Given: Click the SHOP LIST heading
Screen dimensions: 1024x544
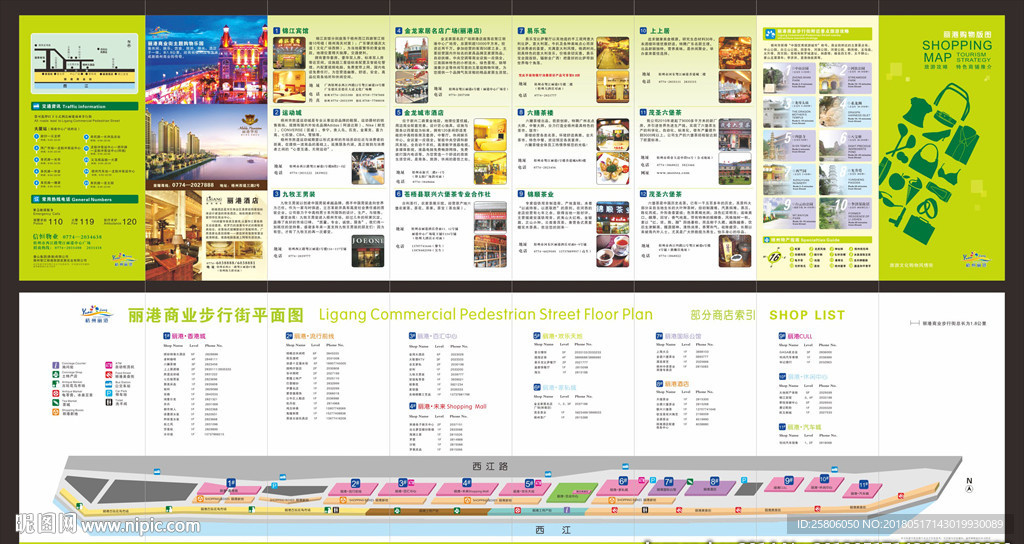Looking at the screenshot, I should coord(807,315).
